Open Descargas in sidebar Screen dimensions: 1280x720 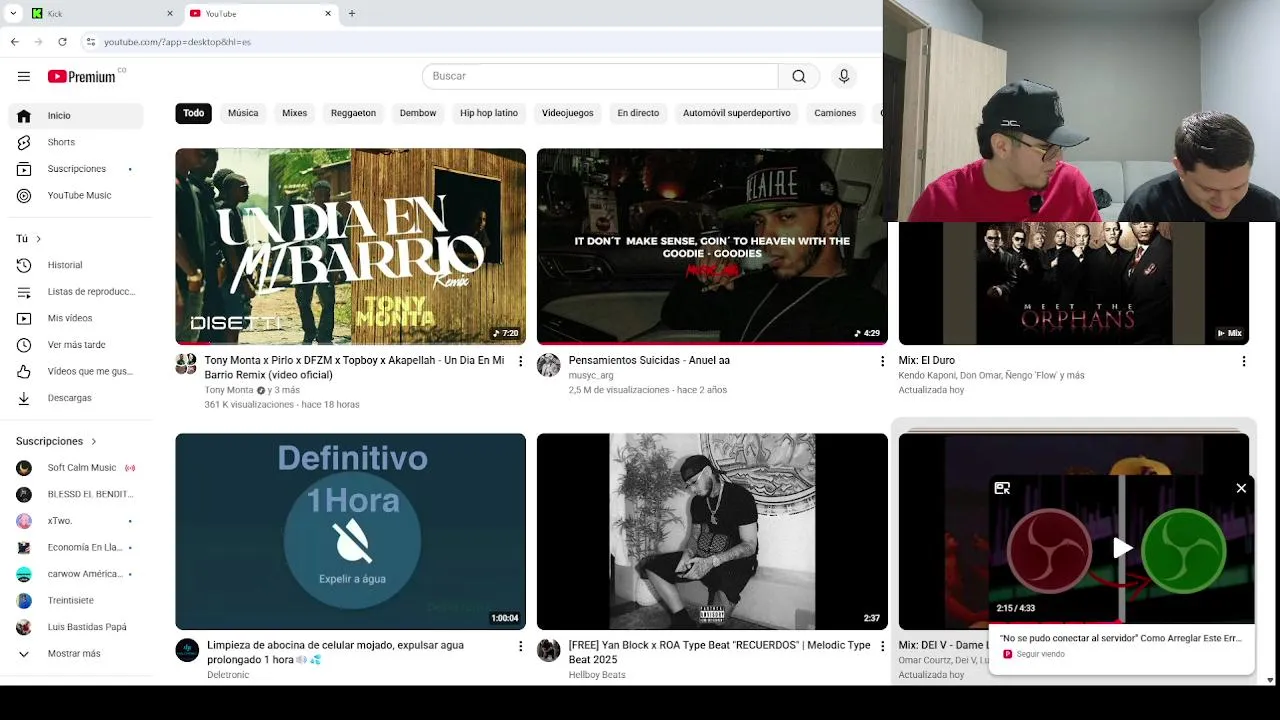76,398
